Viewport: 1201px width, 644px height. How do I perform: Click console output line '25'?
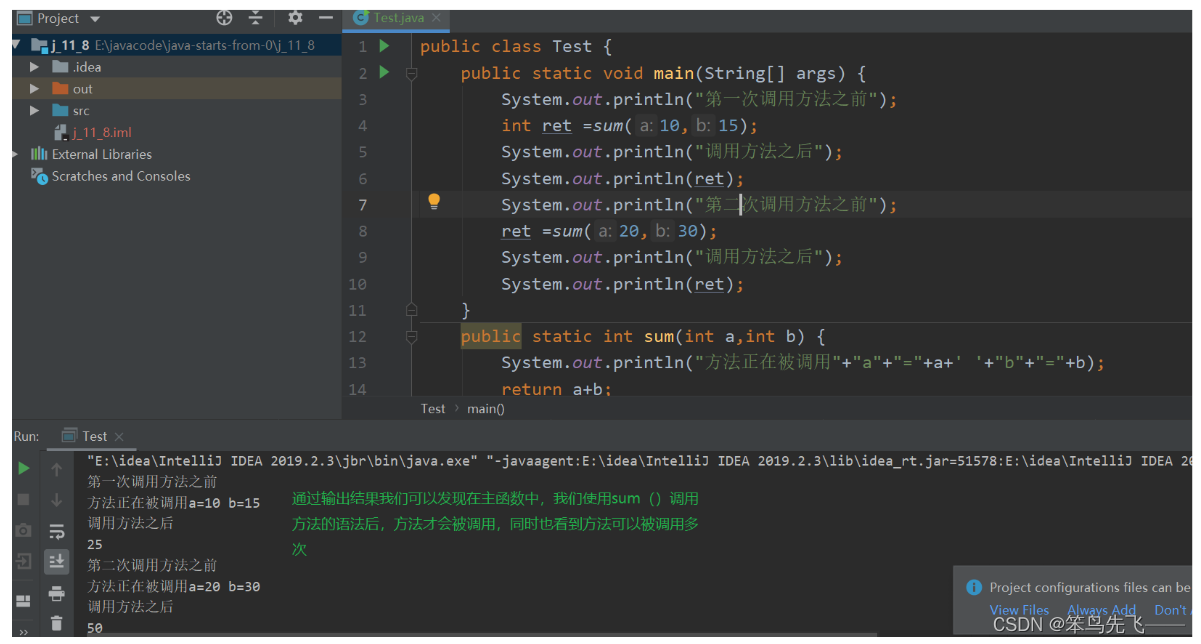click(x=95, y=544)
